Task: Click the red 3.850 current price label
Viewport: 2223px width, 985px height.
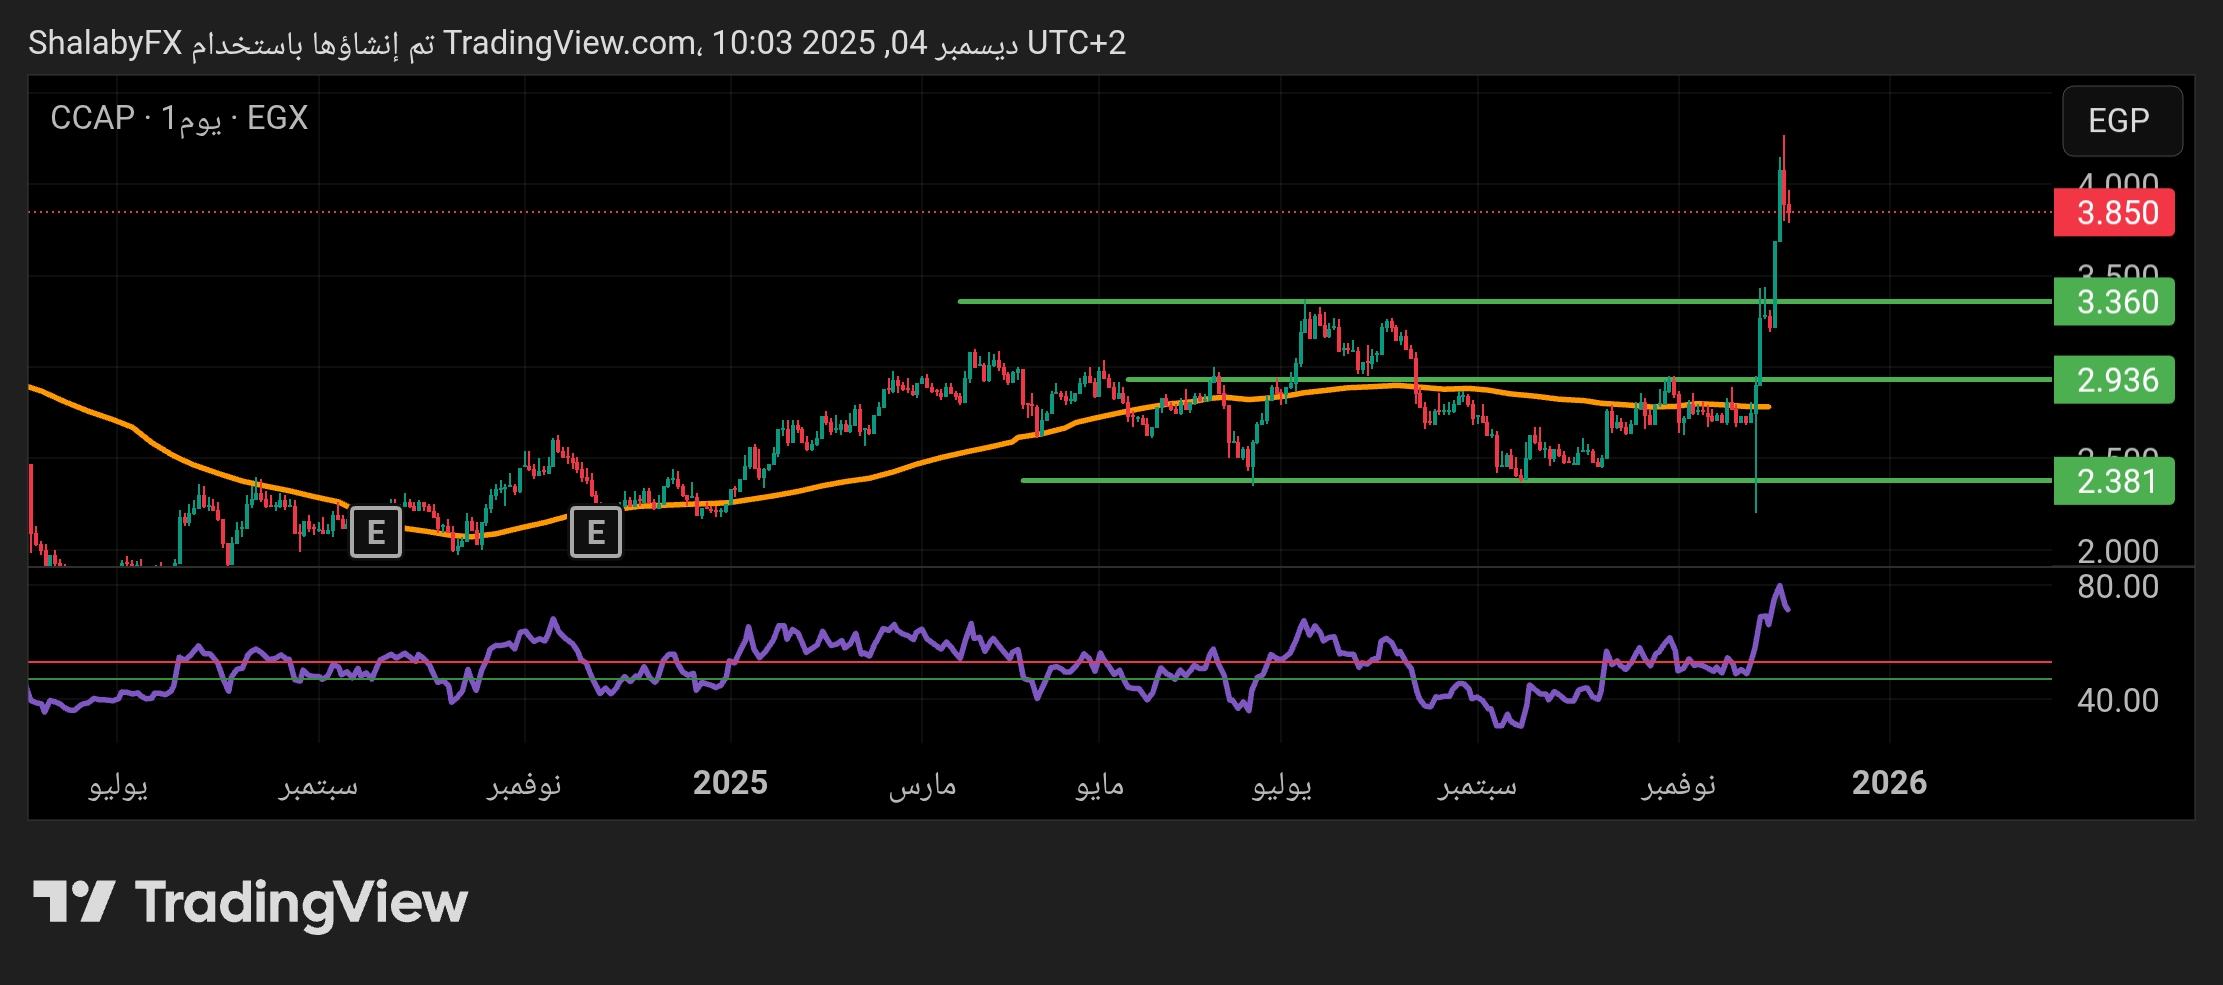Action: point(2114,213)
